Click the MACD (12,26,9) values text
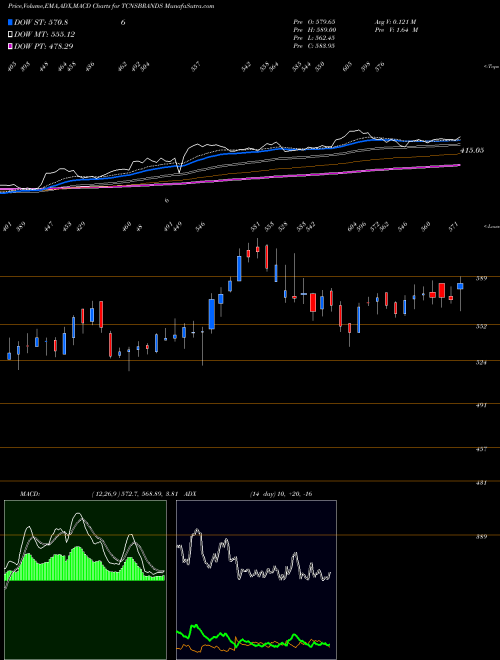Viewport: 500px width, 660px height. [x=134, y=494]
